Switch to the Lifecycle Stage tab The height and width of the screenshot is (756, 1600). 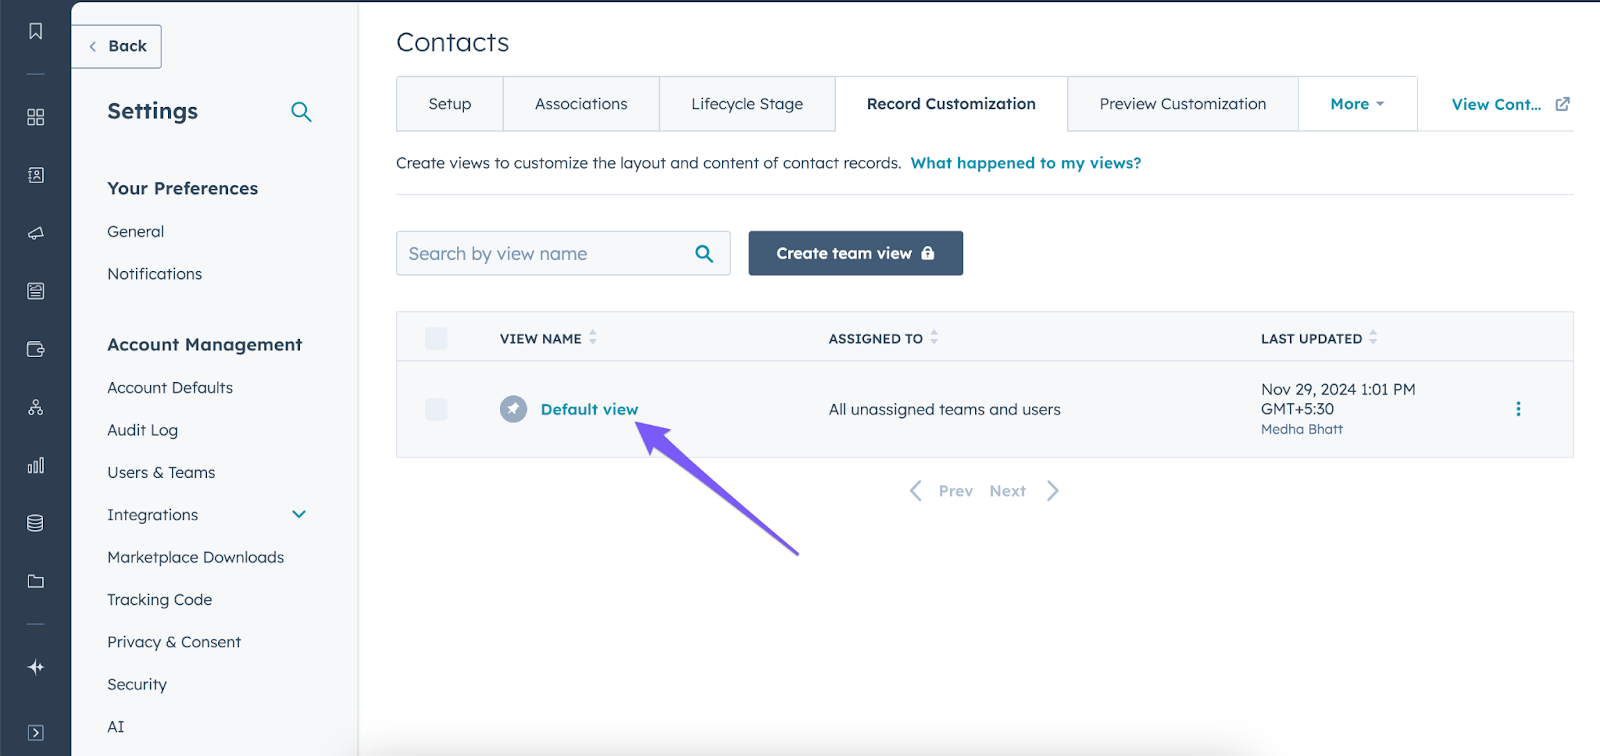747,104
